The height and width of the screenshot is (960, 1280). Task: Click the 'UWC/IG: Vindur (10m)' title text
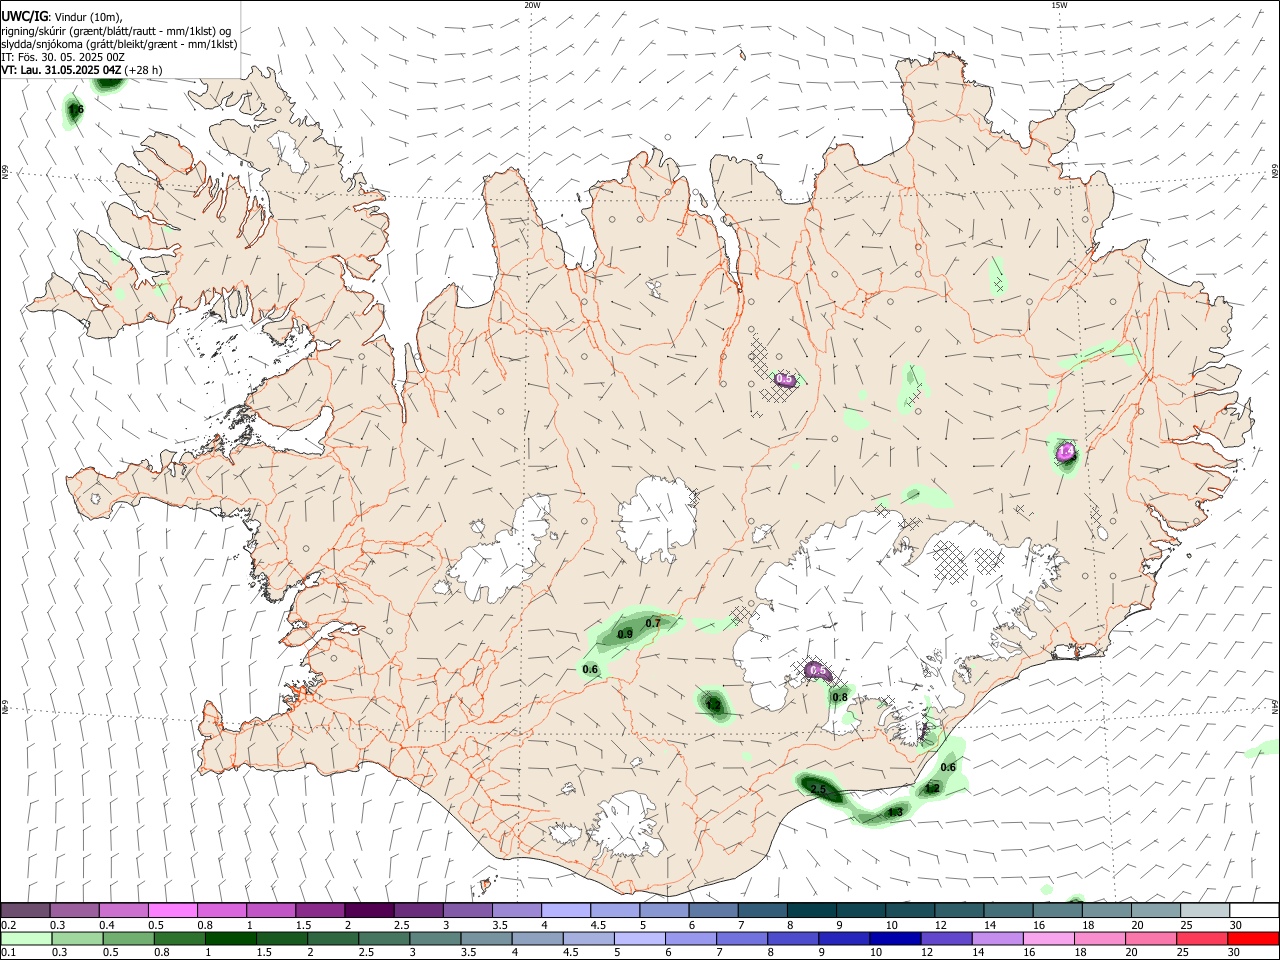click(x=62, y=17)
